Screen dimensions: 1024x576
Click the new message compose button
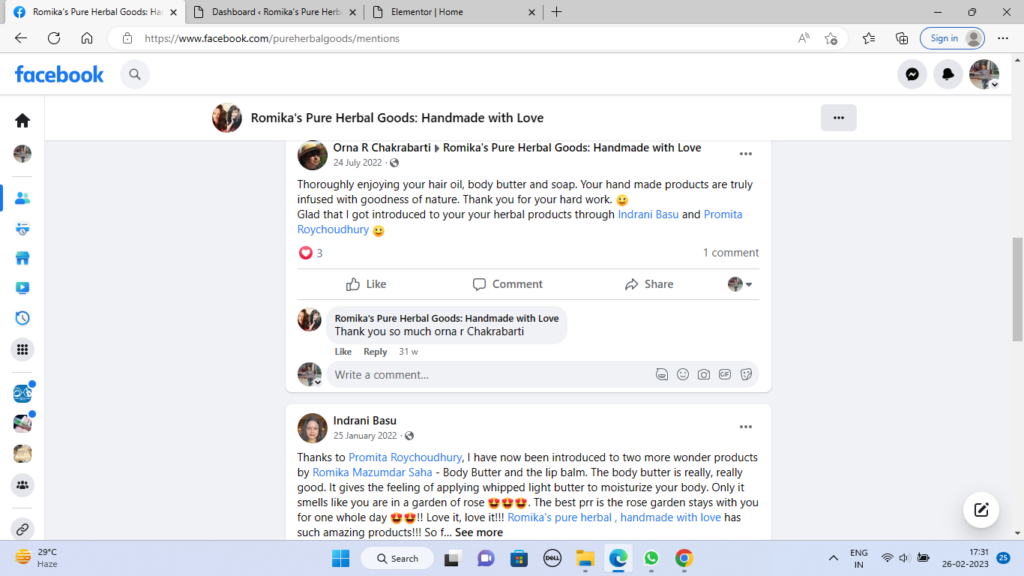click(x=981, y=510)
